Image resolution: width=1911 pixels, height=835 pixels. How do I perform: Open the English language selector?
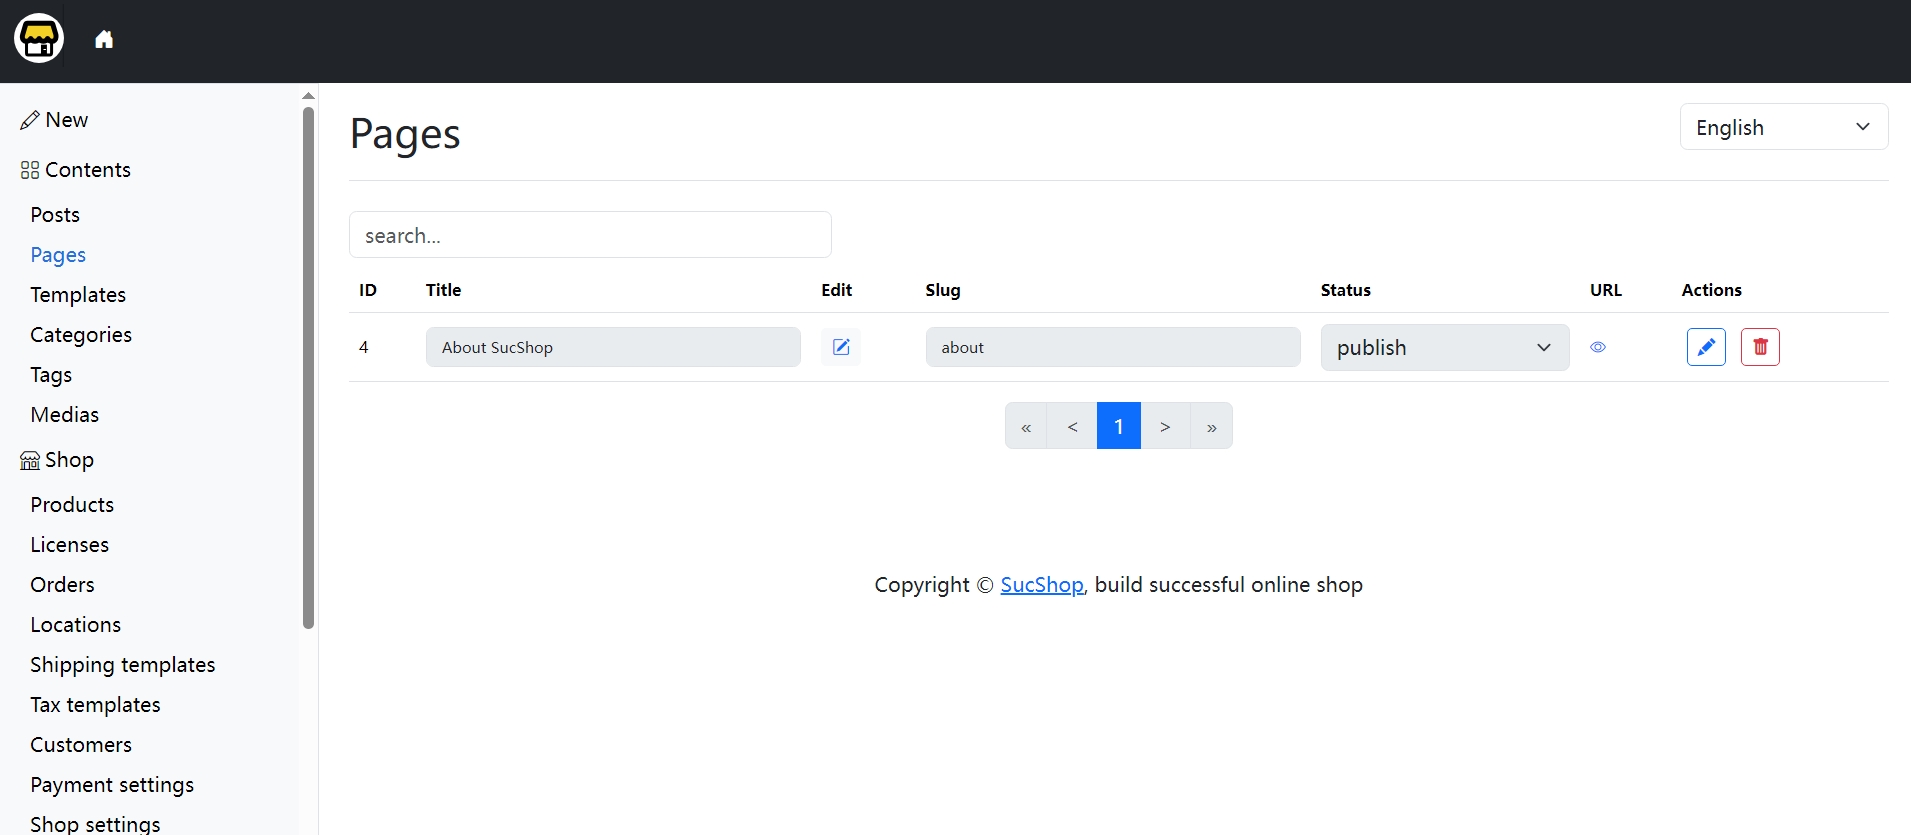coord(1783,127)
